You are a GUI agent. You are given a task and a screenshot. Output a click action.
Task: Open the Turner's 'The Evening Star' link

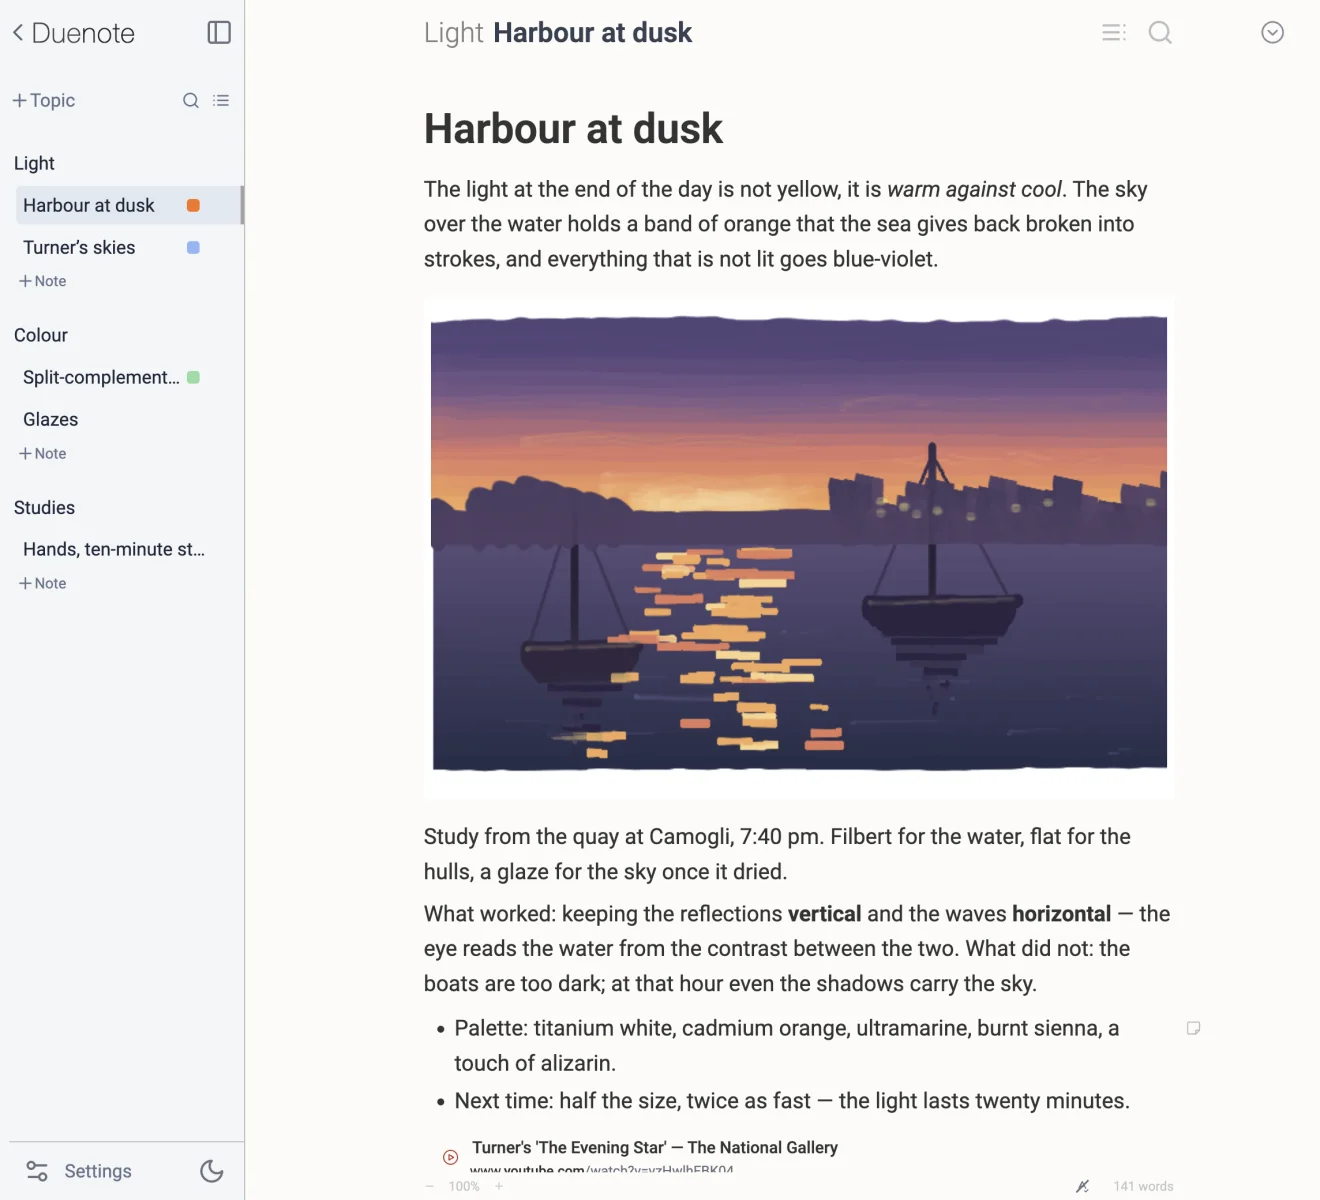[655, 1148]
